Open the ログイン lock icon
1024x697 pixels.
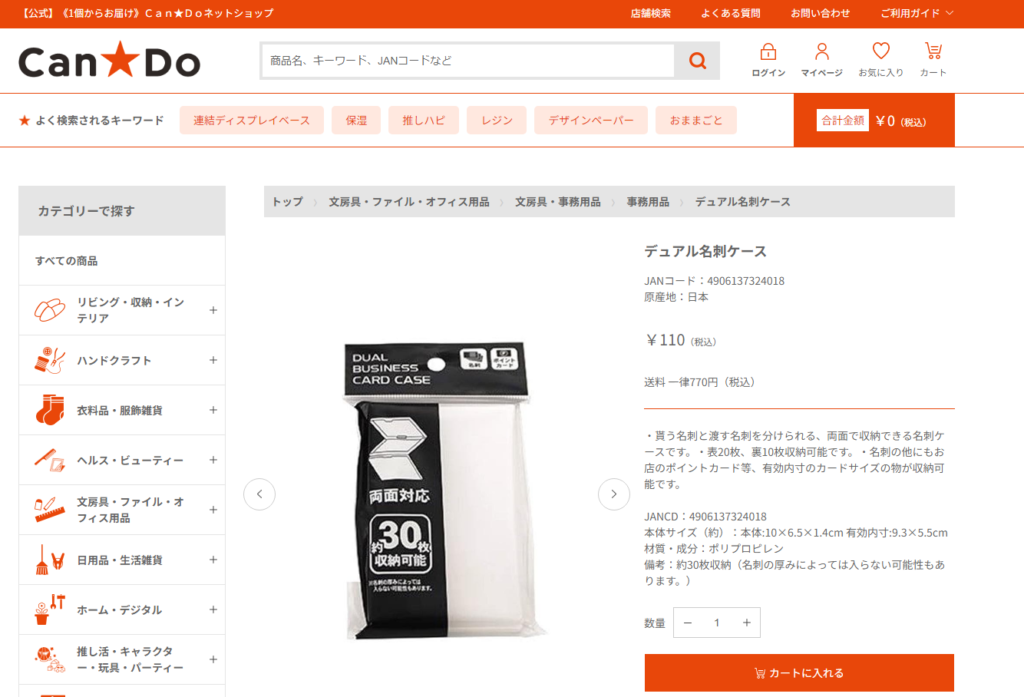(x=768, y=52)
